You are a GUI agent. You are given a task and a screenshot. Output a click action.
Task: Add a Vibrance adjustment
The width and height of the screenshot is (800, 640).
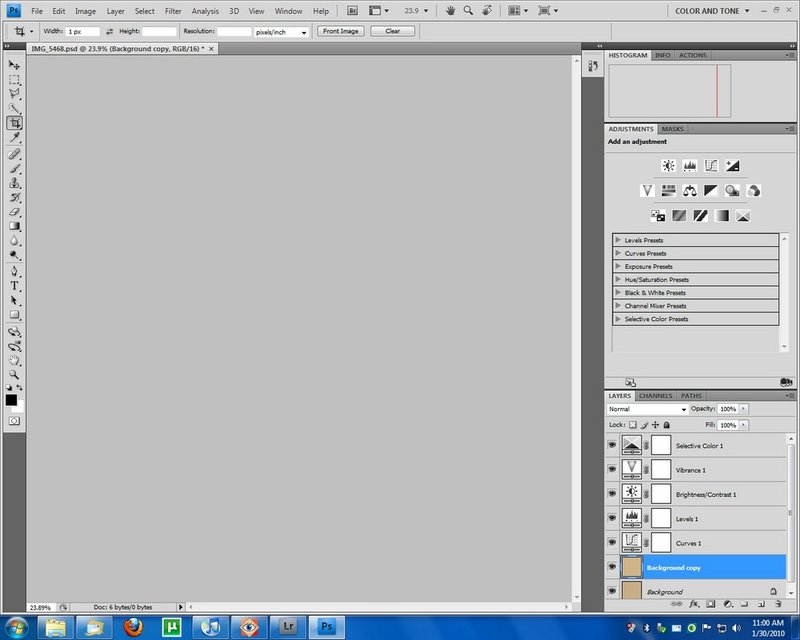click(646, 190)
